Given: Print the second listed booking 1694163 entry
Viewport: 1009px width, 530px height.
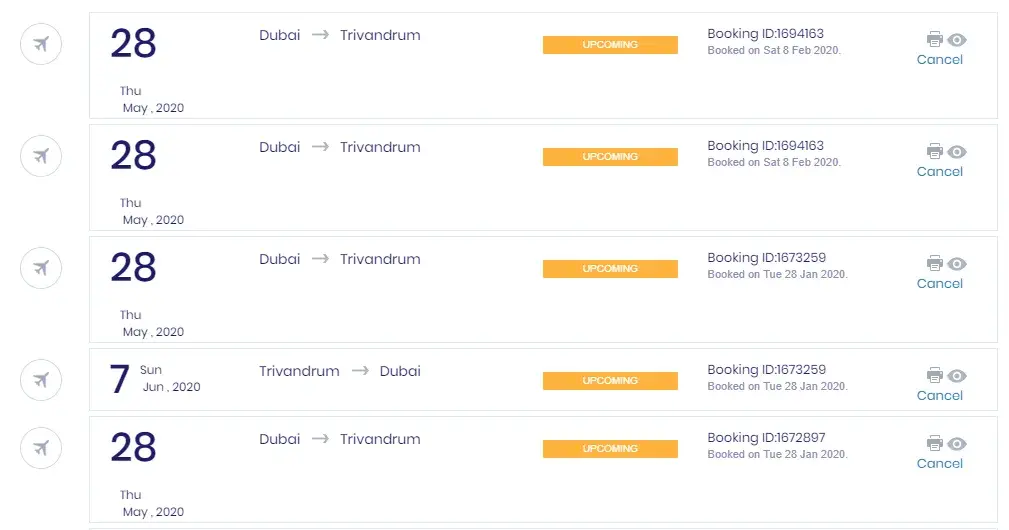Looking at the screenshot, I should click(x=934, y=151).
